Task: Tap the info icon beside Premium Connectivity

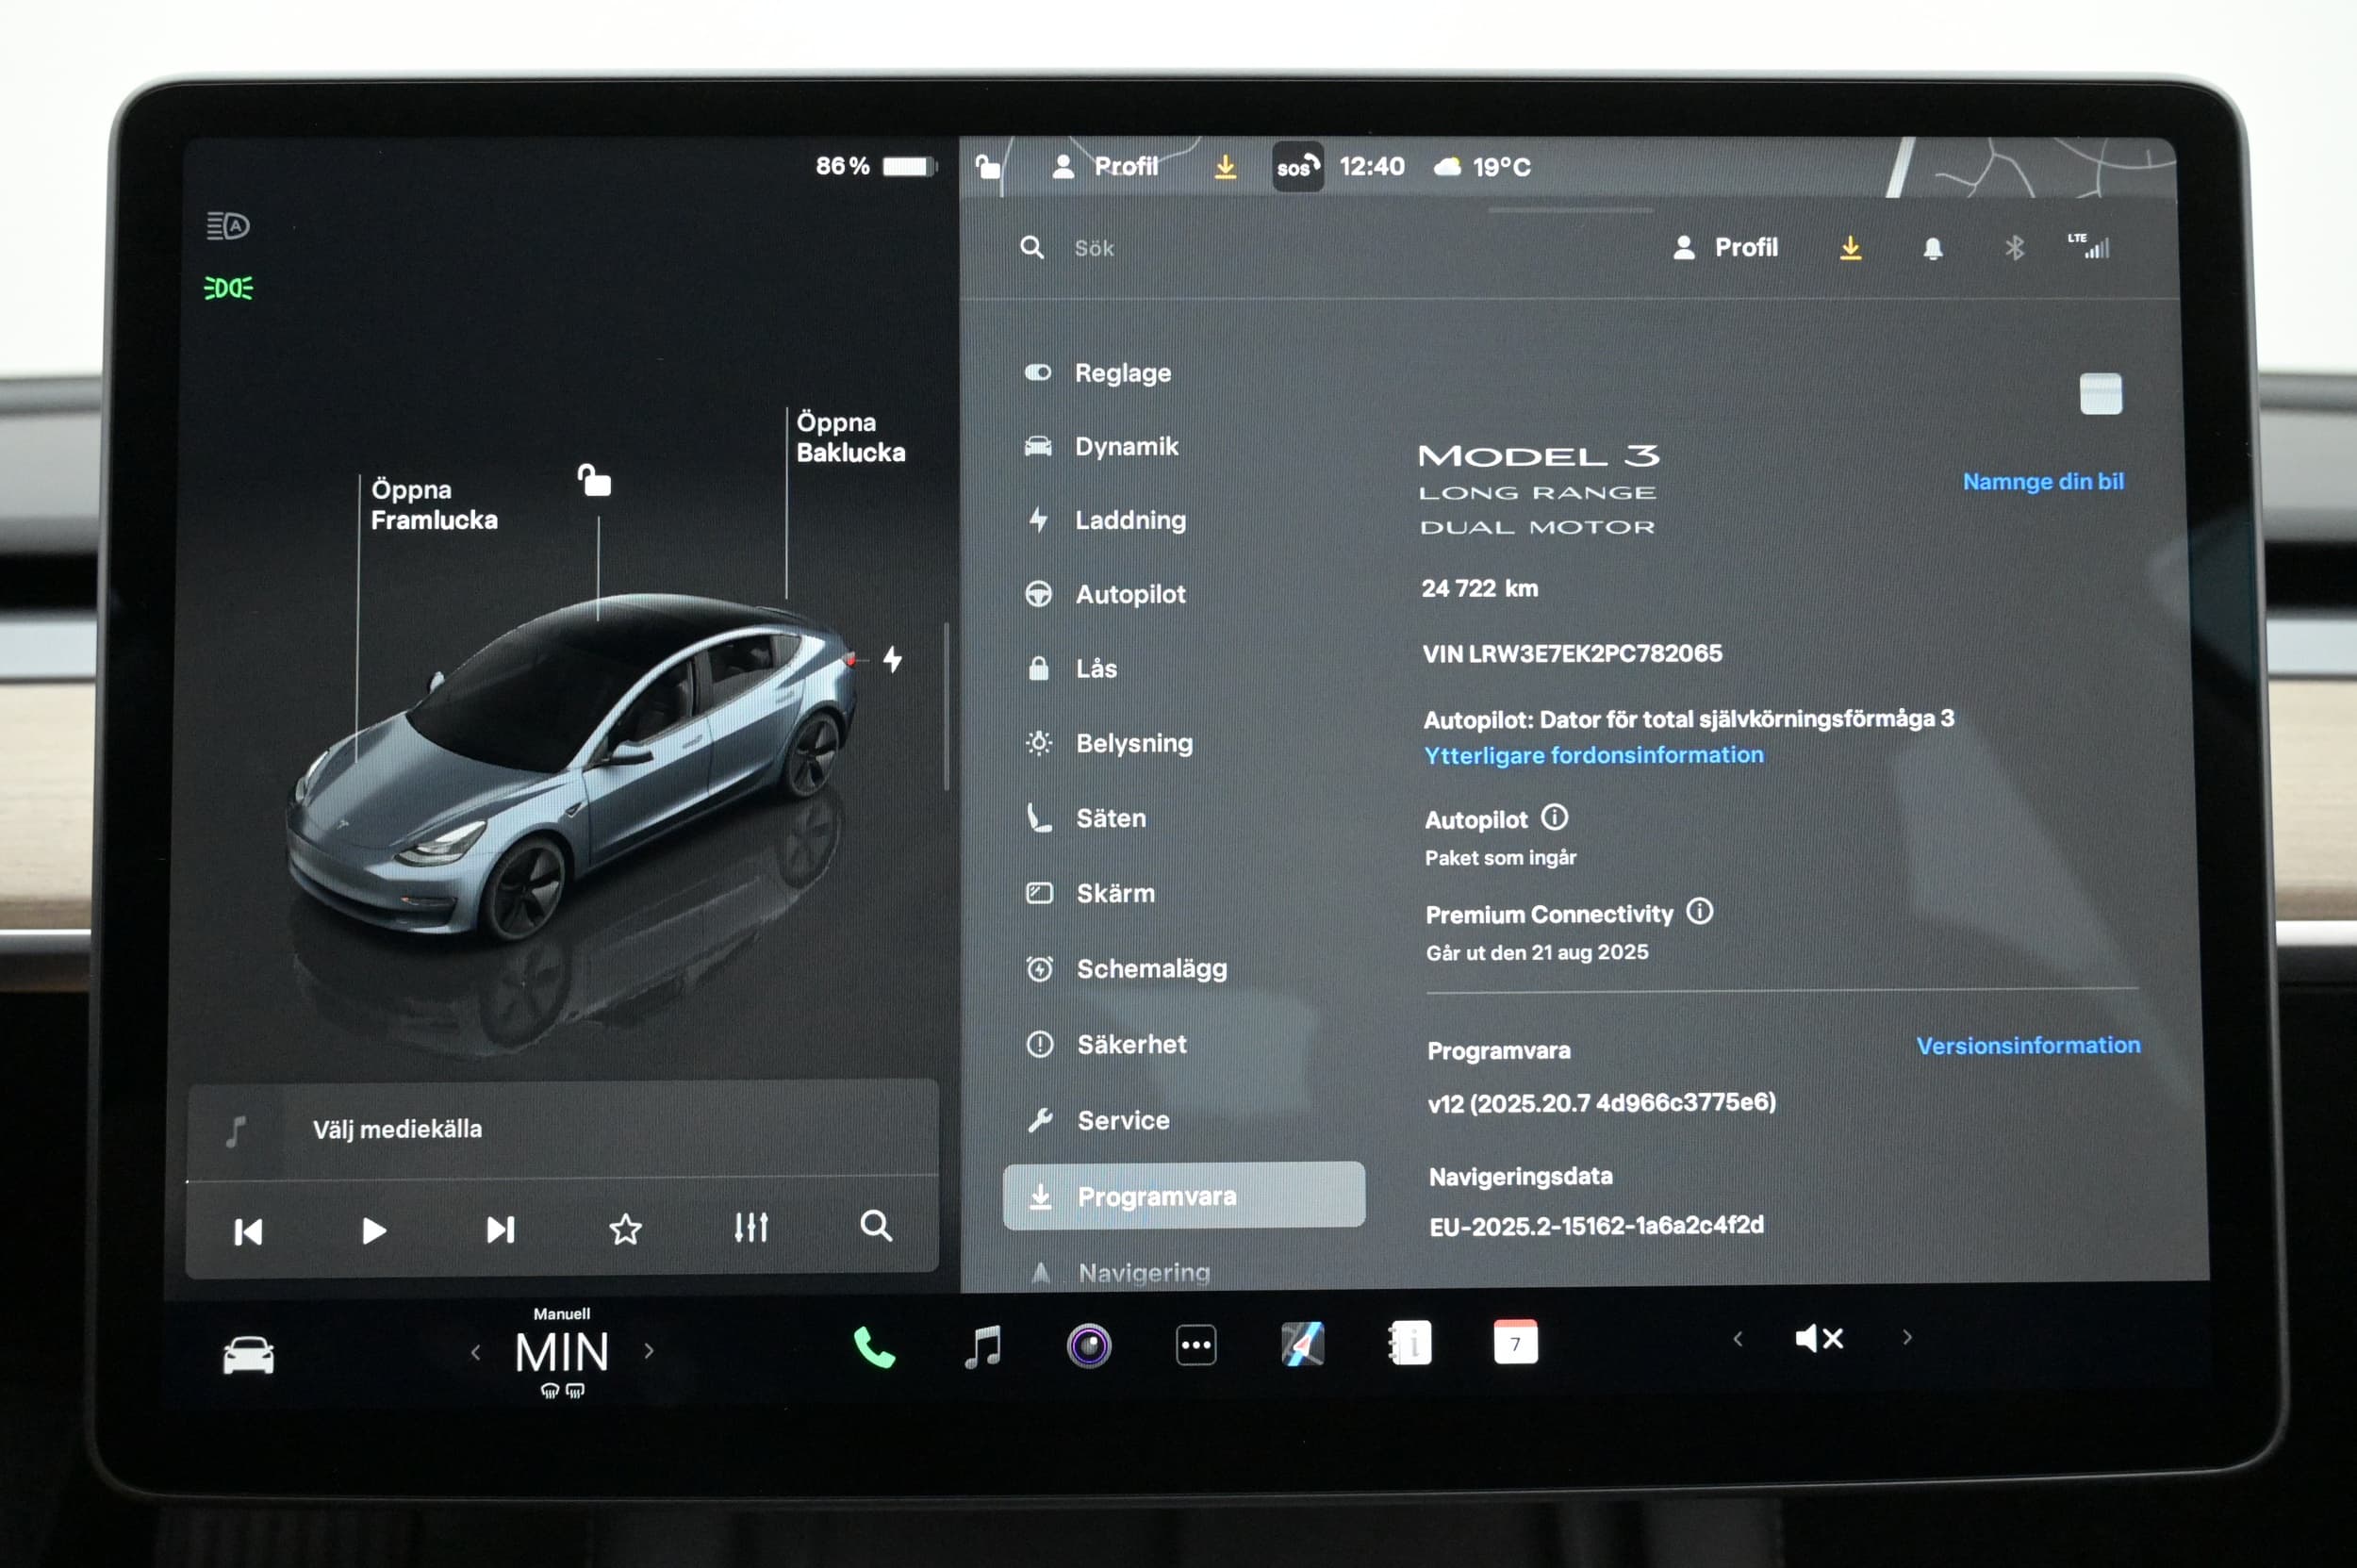Action: coord(1700,912)
